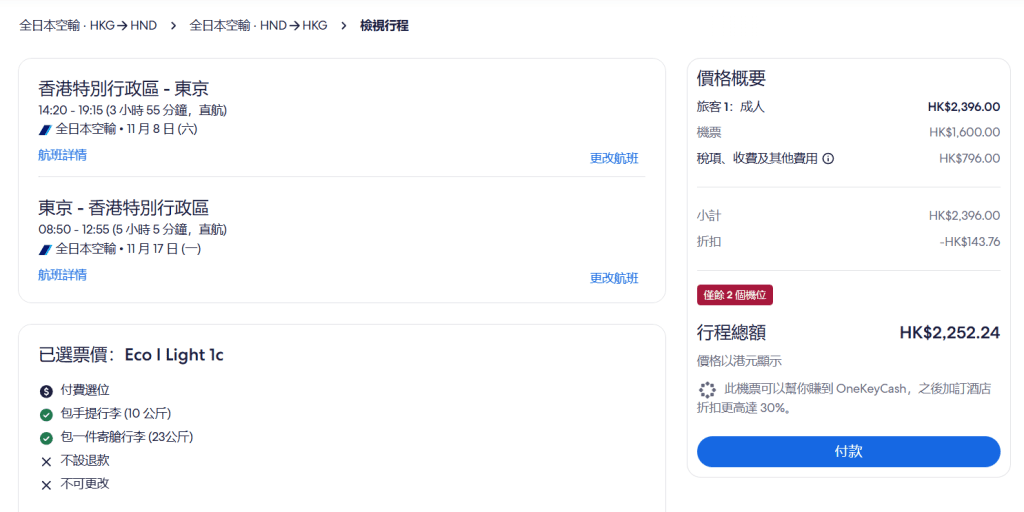Click the X icon beside 不可更改
Viewport: 1024px width, 512px height.
pyautogui.click(x=46, y=485)
